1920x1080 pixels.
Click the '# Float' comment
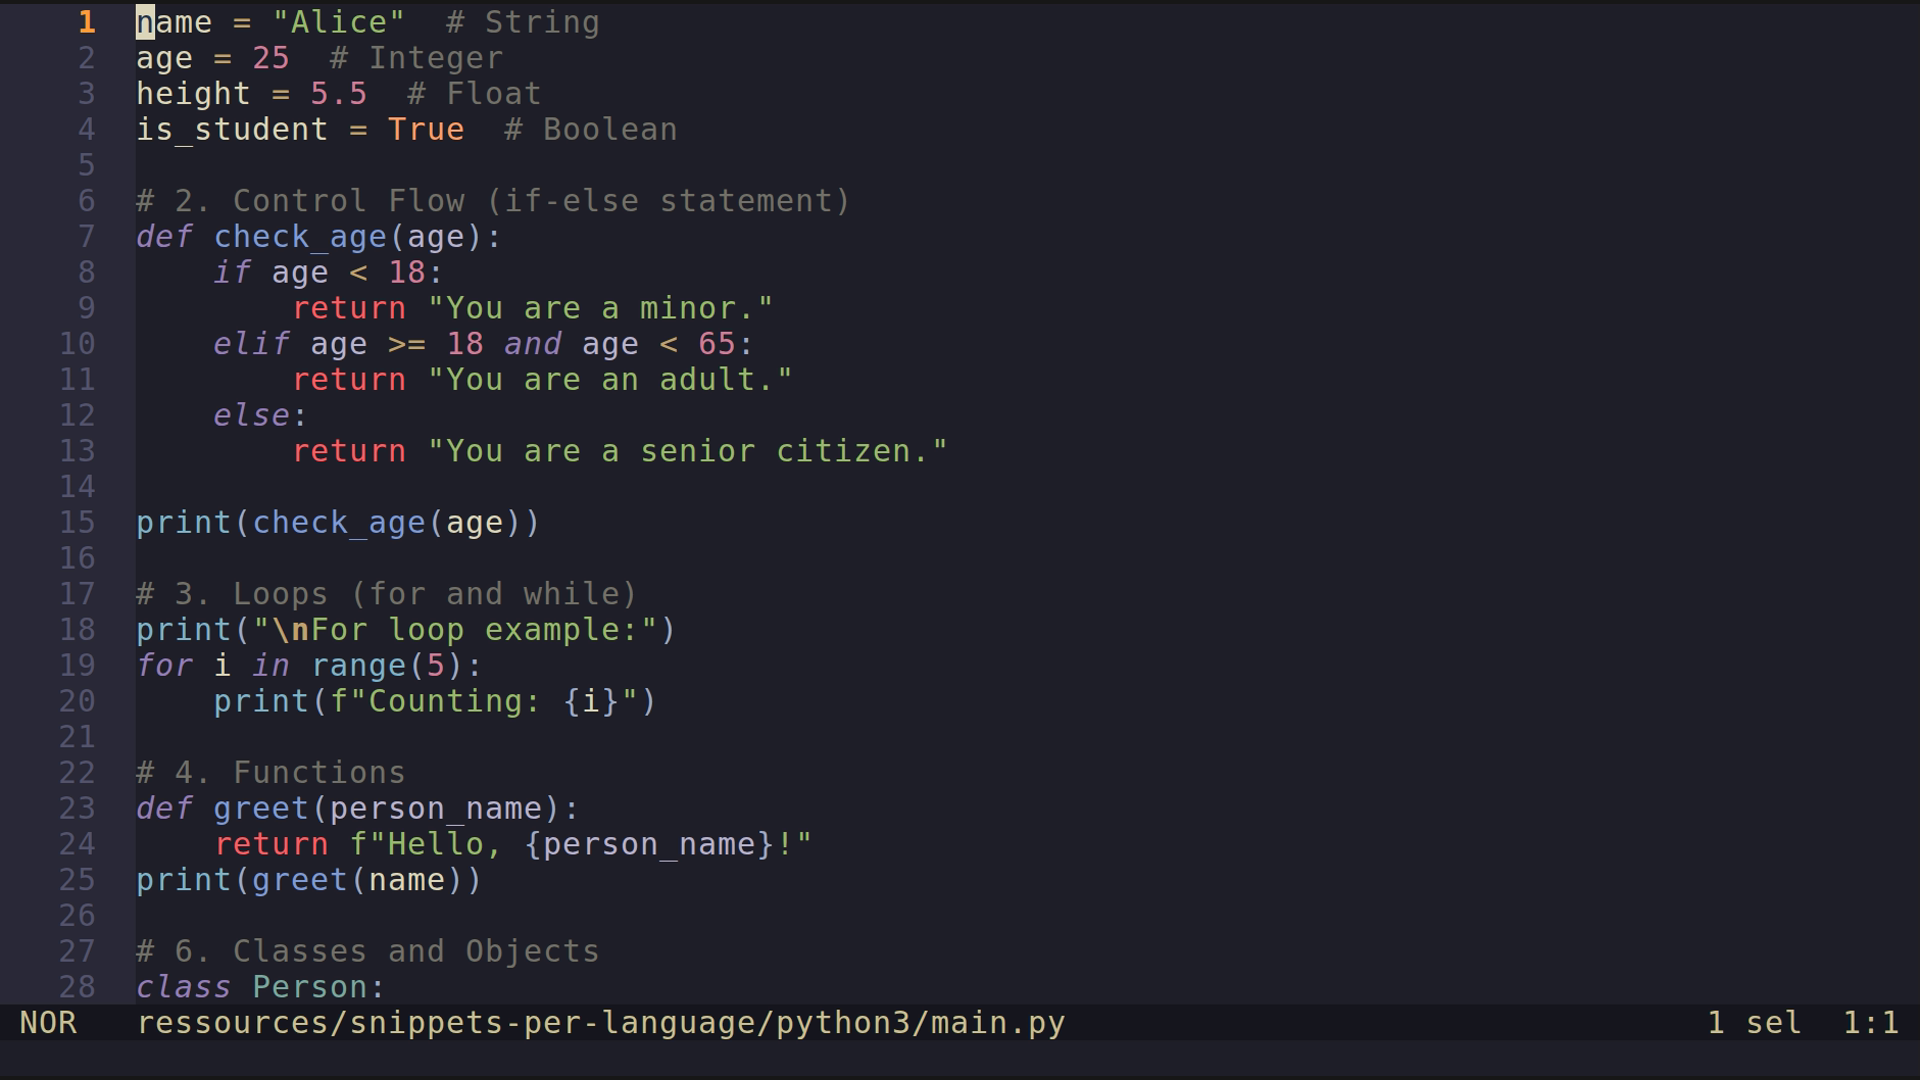pyautogui.click(x=474, y=94)
